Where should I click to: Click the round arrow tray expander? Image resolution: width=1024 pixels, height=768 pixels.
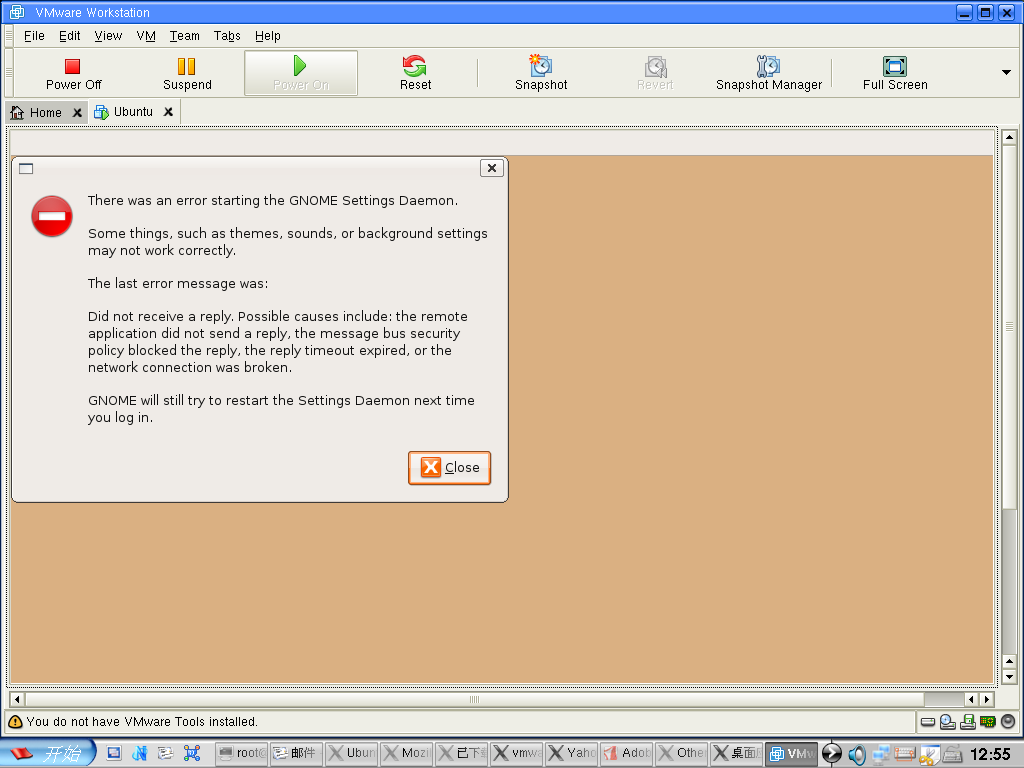[831, 753]
